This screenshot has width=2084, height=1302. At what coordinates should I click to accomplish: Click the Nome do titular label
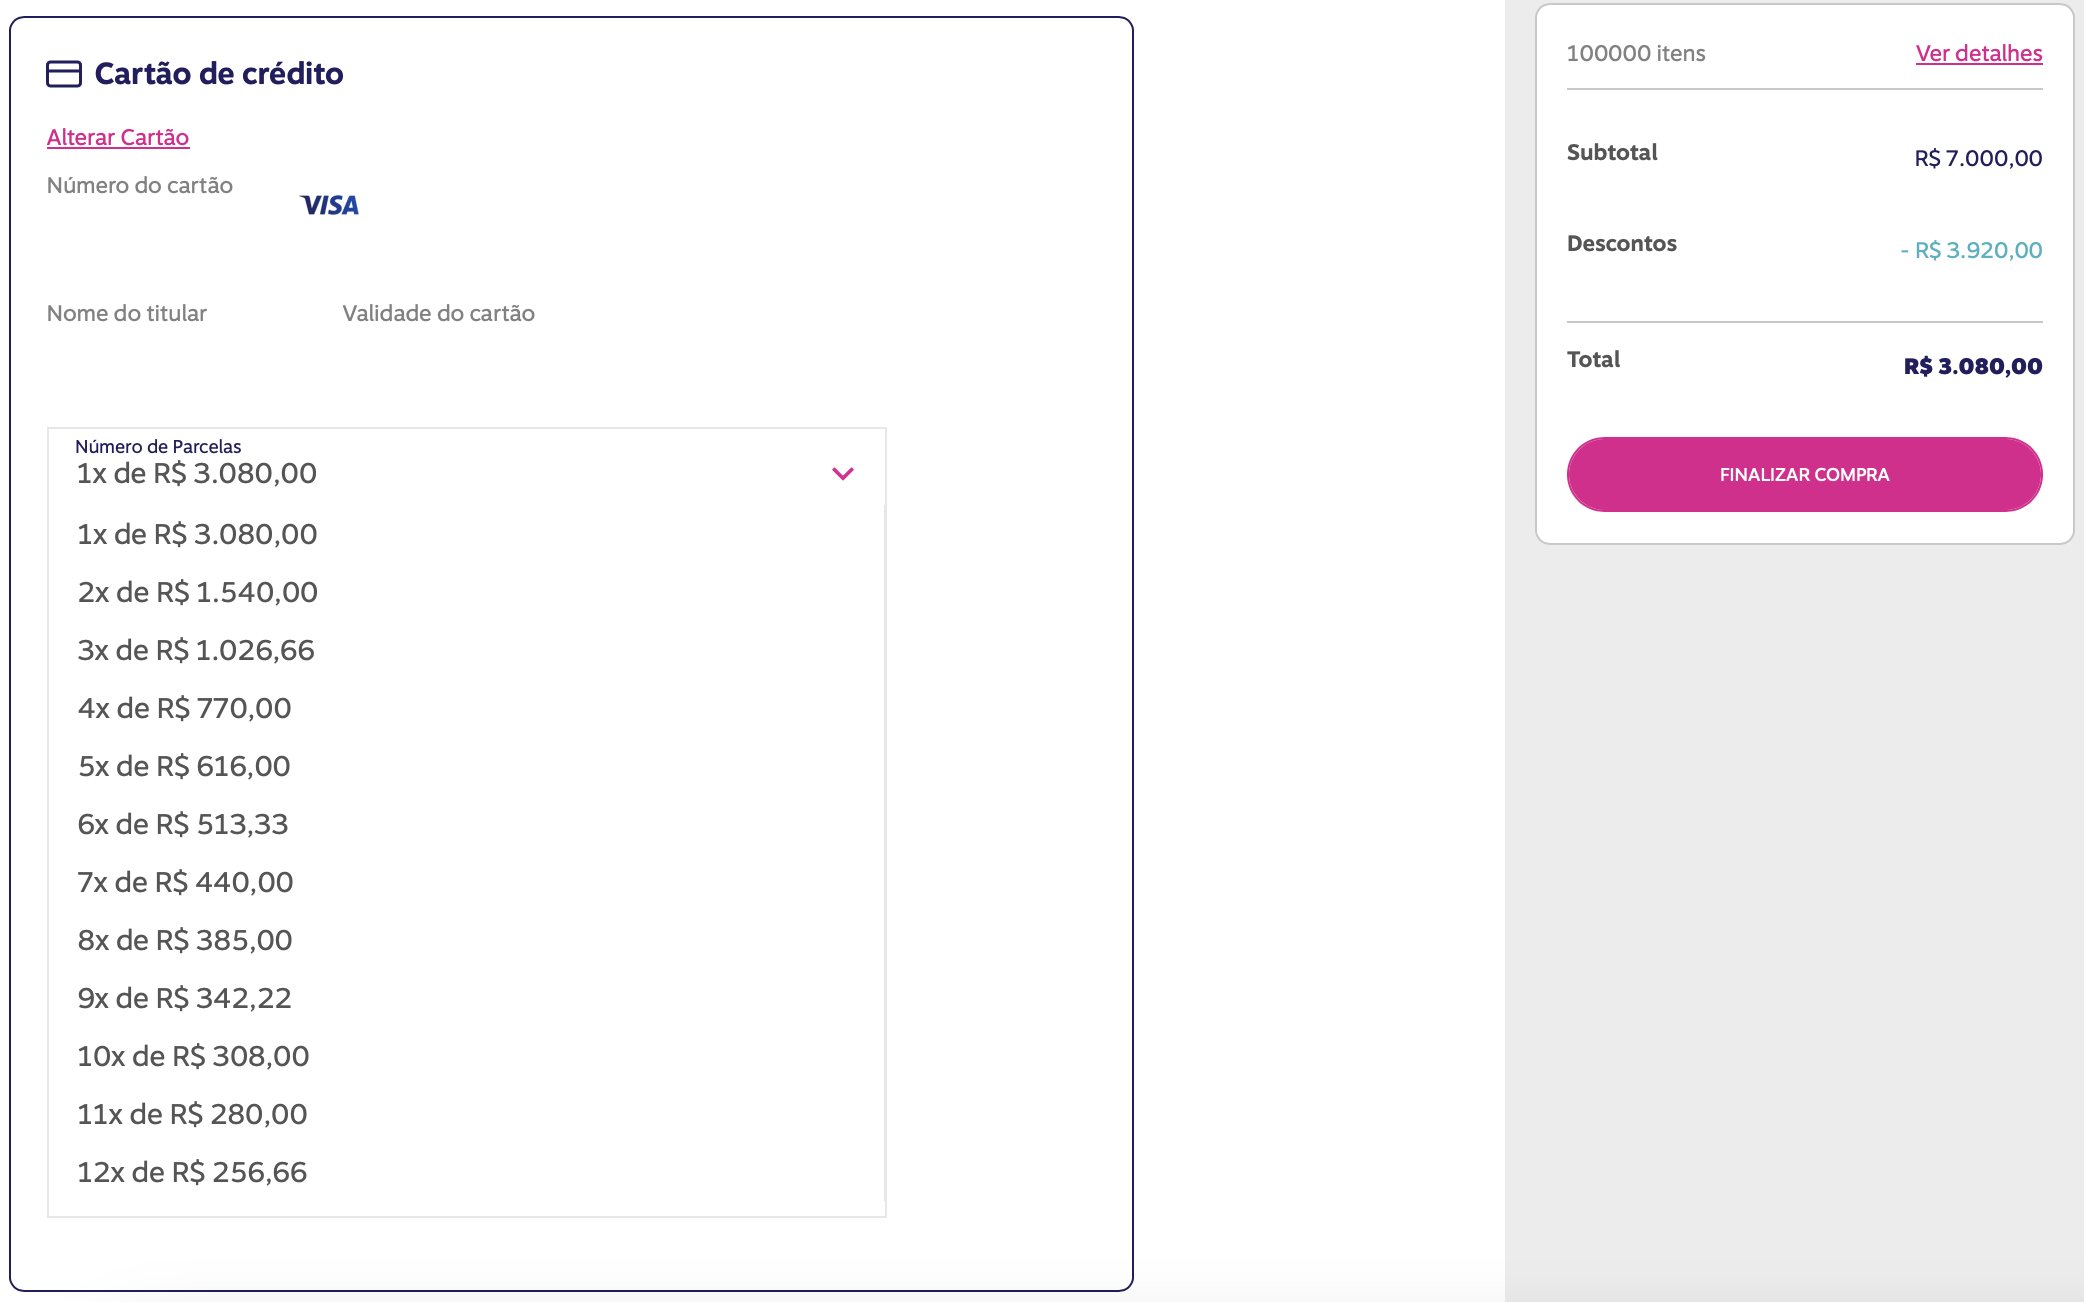[x=127, y=313]
